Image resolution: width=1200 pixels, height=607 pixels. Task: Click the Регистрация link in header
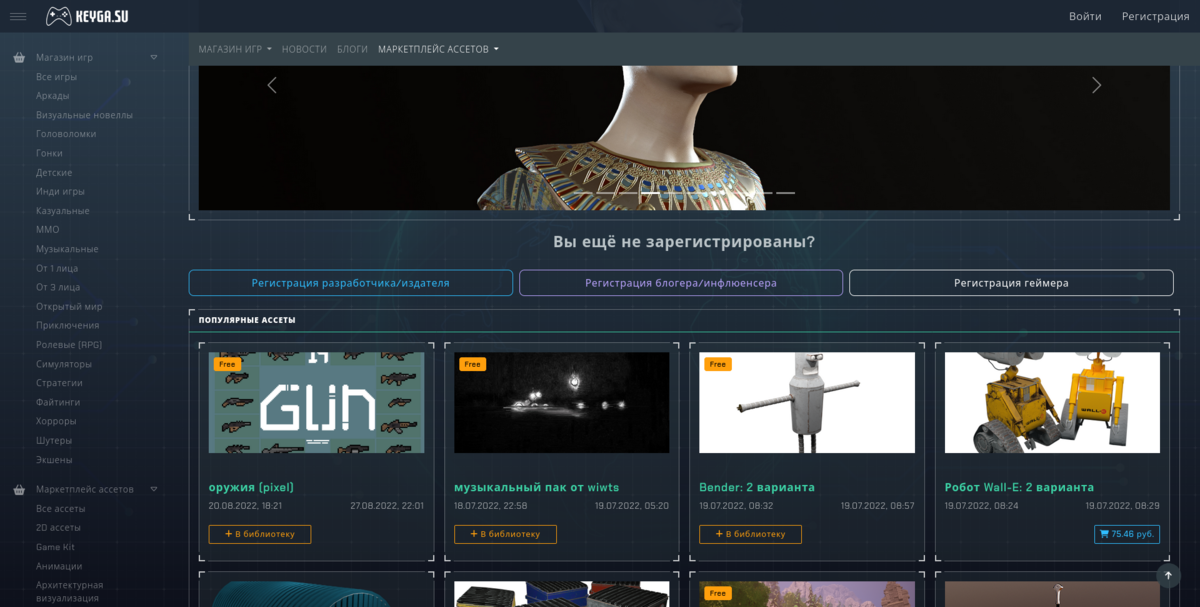tap(1155, 16)
